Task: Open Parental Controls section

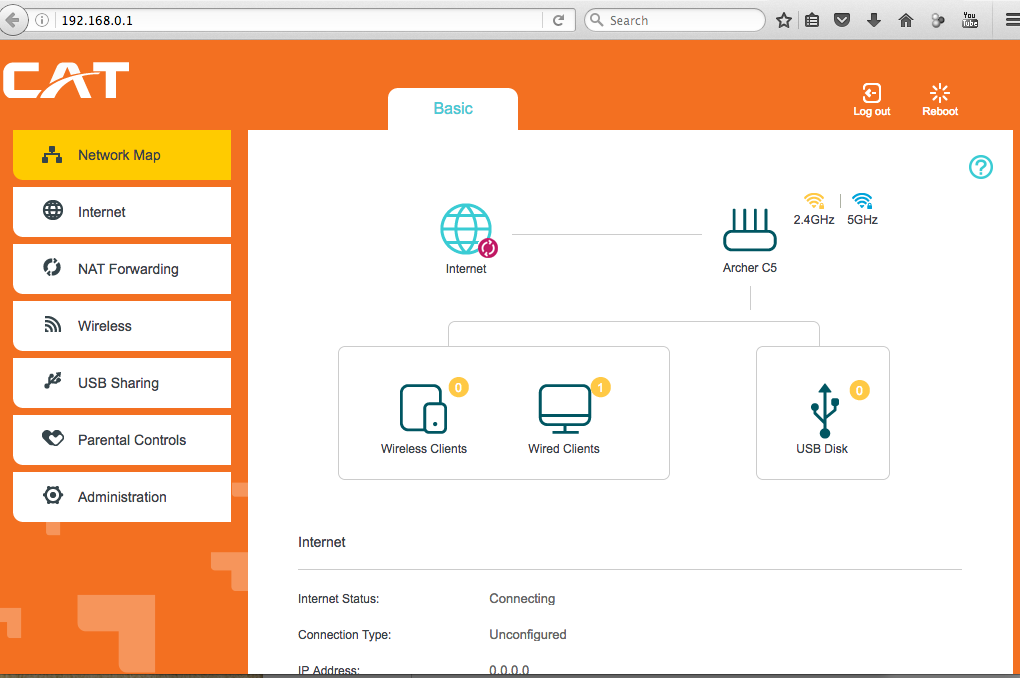Action: [122, 440]
